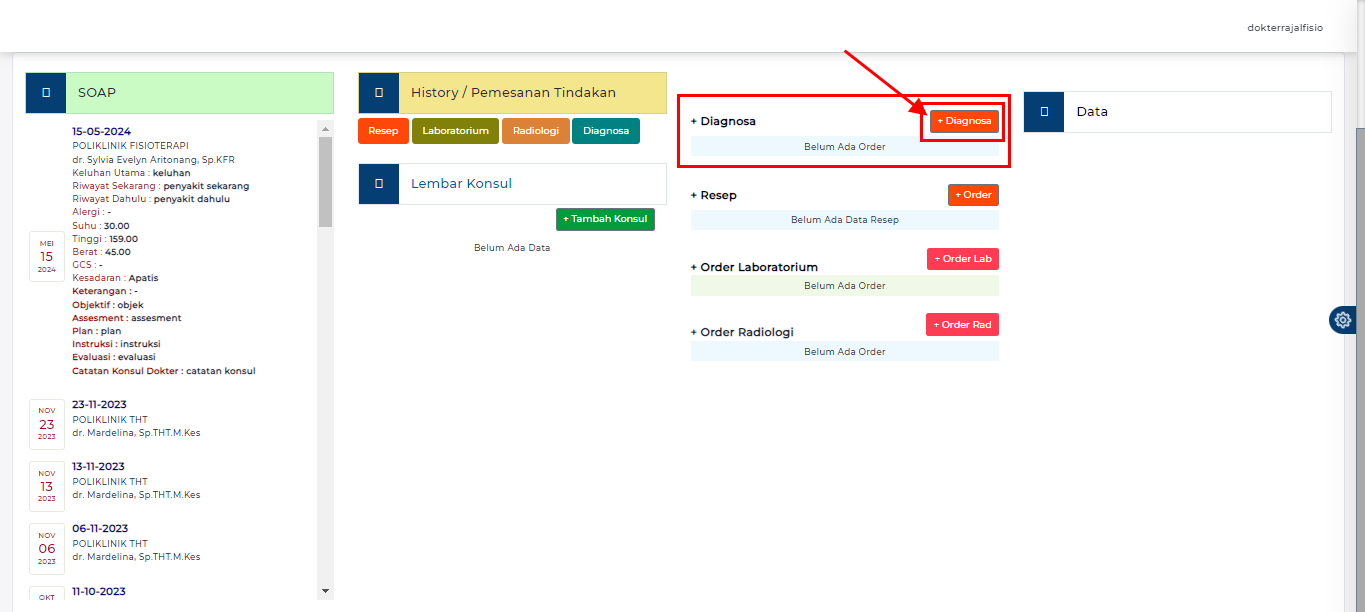Image resolution: width=1365 pixels, height=612 pixels.
Task: Switch to the Resep history tab
Action: 383,131
